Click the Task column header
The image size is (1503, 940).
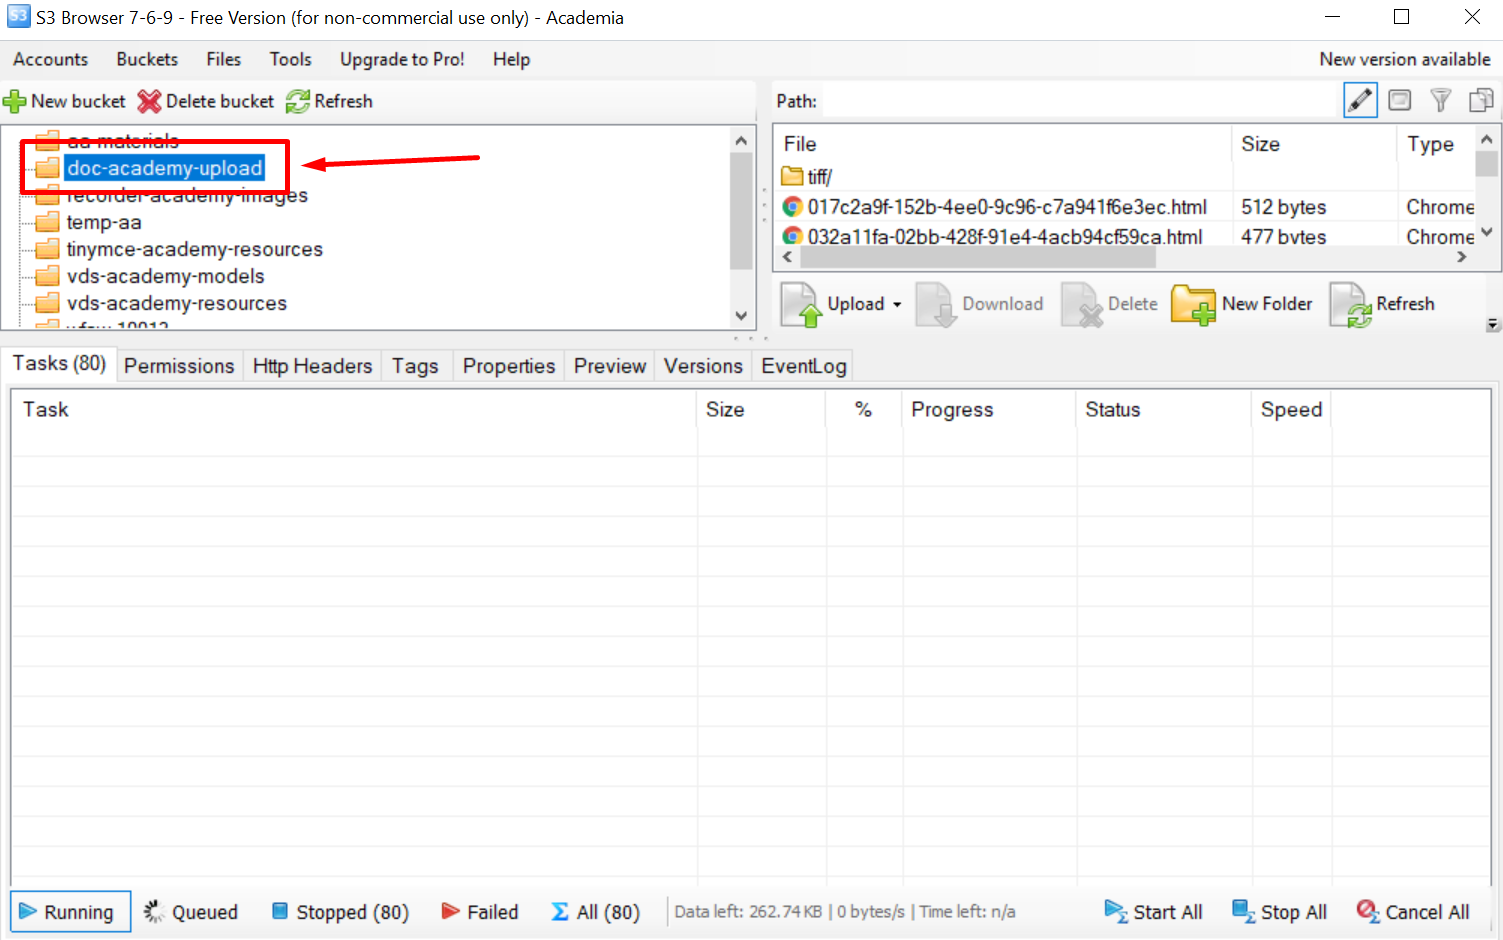(x=354, y=410)
